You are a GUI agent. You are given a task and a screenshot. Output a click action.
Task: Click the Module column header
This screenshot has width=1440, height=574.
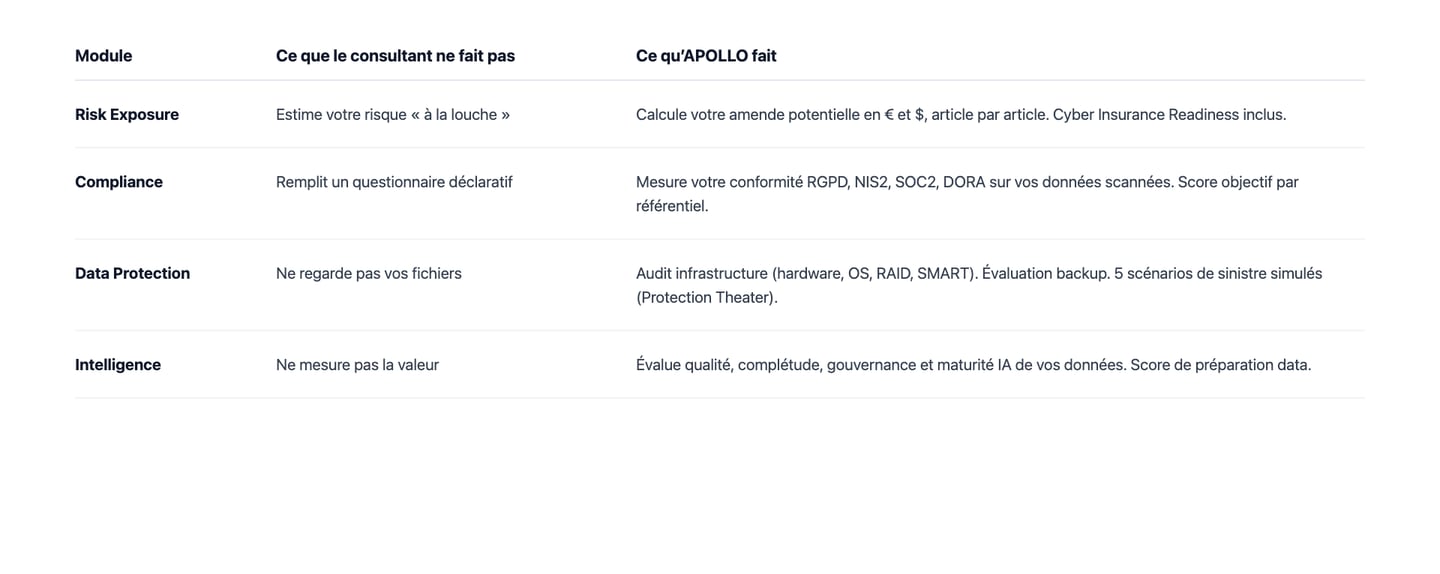click(x=103, y=56)
